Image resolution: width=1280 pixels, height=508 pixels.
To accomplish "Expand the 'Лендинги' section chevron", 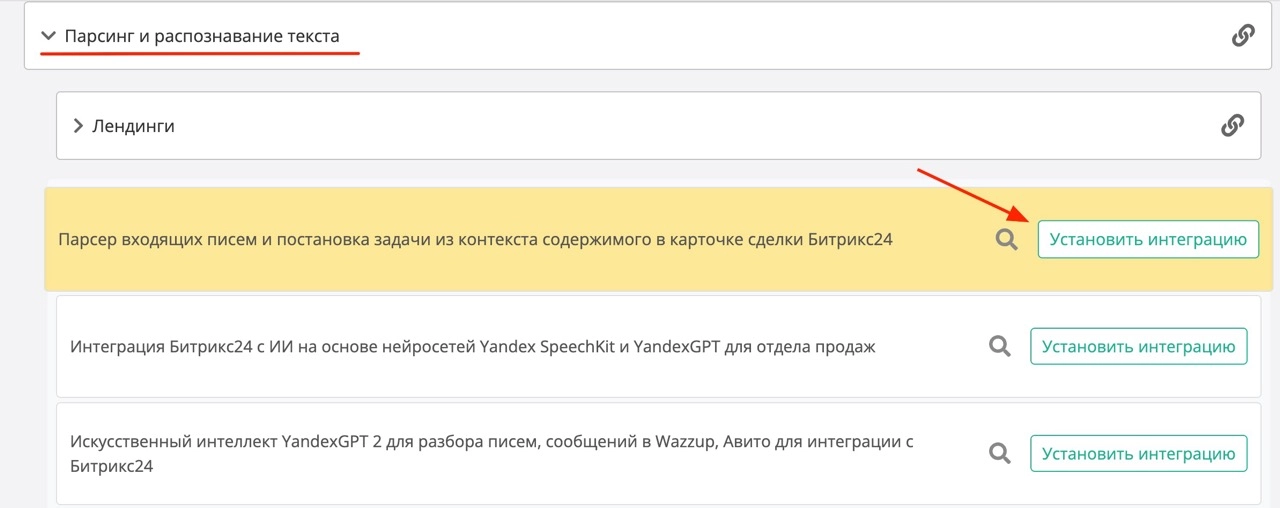I will 79,127.
